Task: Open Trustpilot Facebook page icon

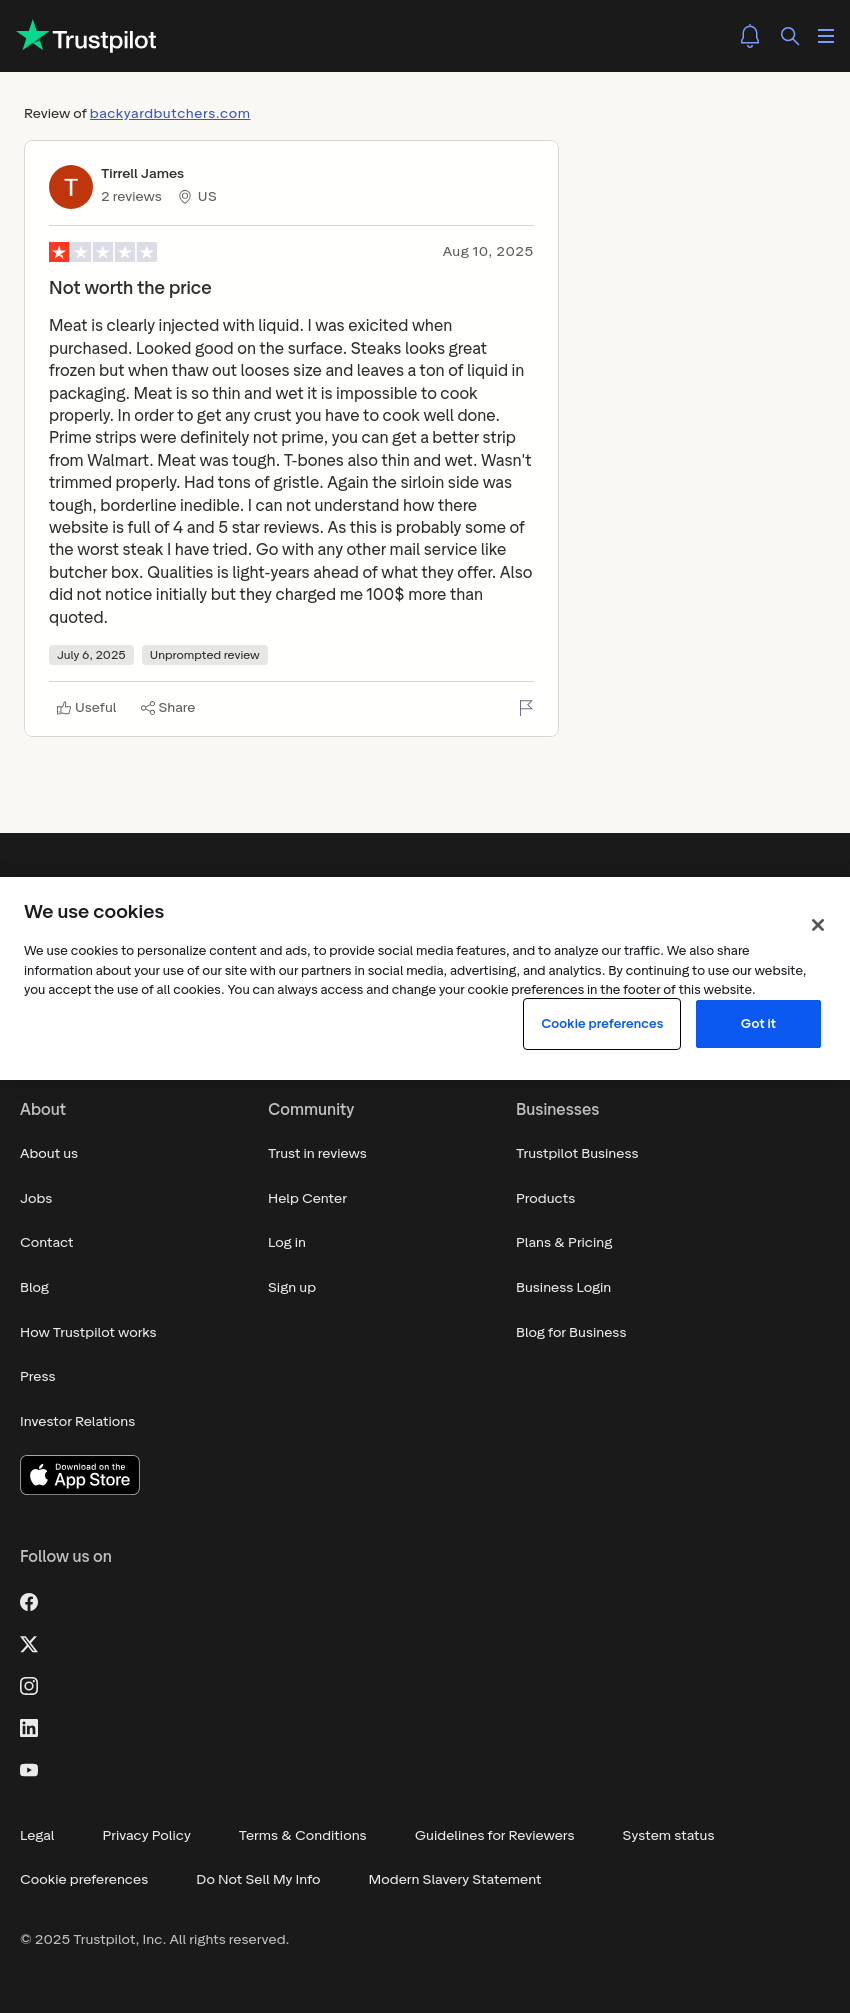Action: [x=29, y=1602]
